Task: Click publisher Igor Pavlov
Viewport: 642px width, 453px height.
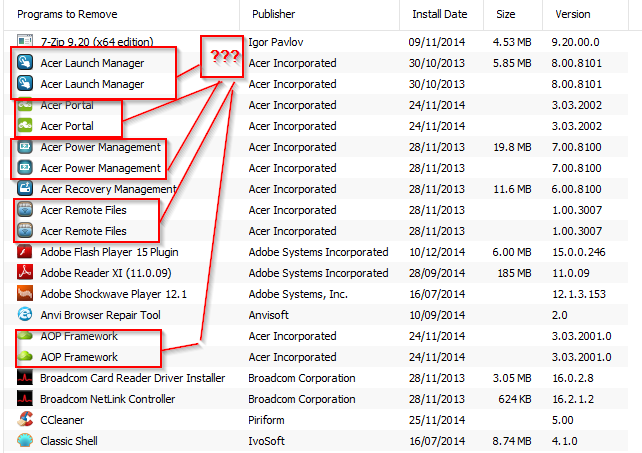Action: pos(276,42)
